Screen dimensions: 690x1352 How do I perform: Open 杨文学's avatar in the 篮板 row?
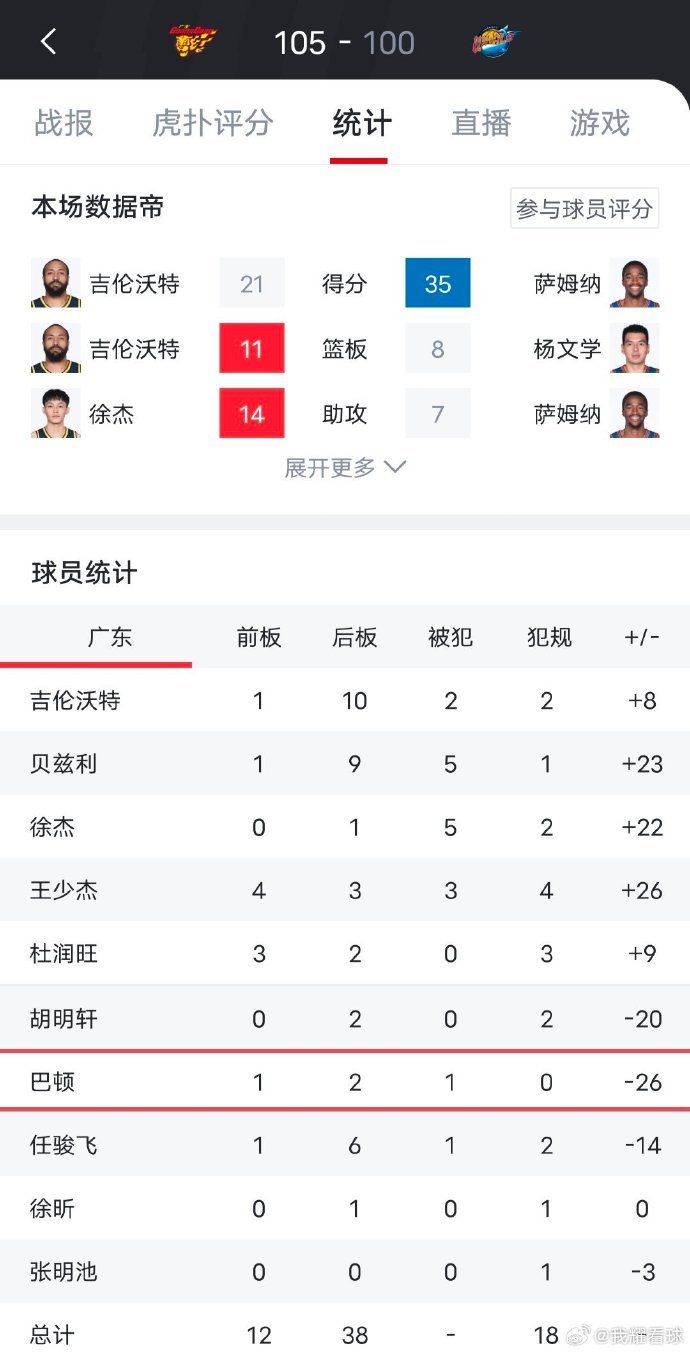[636, 348]
